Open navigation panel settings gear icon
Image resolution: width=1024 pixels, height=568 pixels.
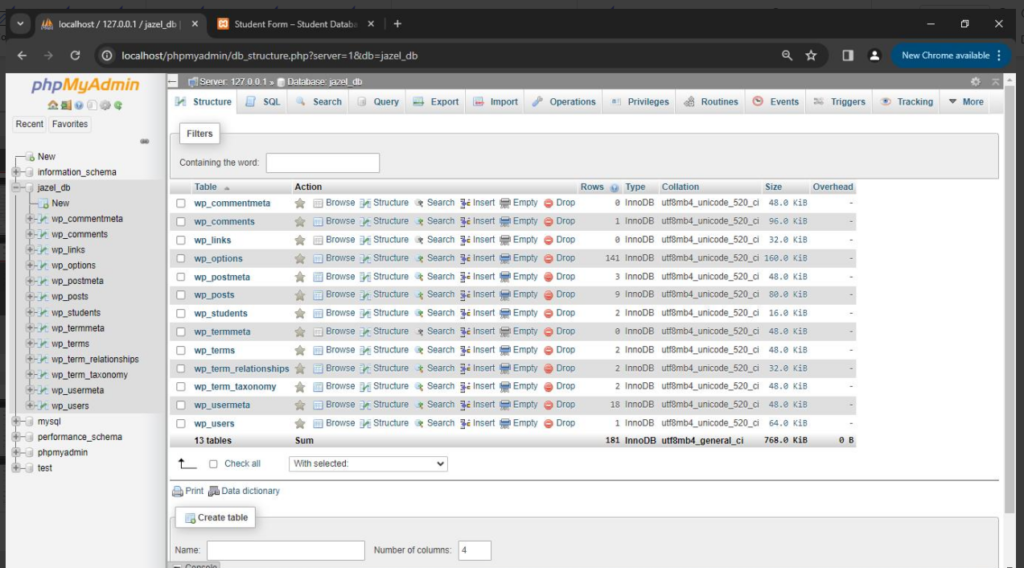pos(105,105)
